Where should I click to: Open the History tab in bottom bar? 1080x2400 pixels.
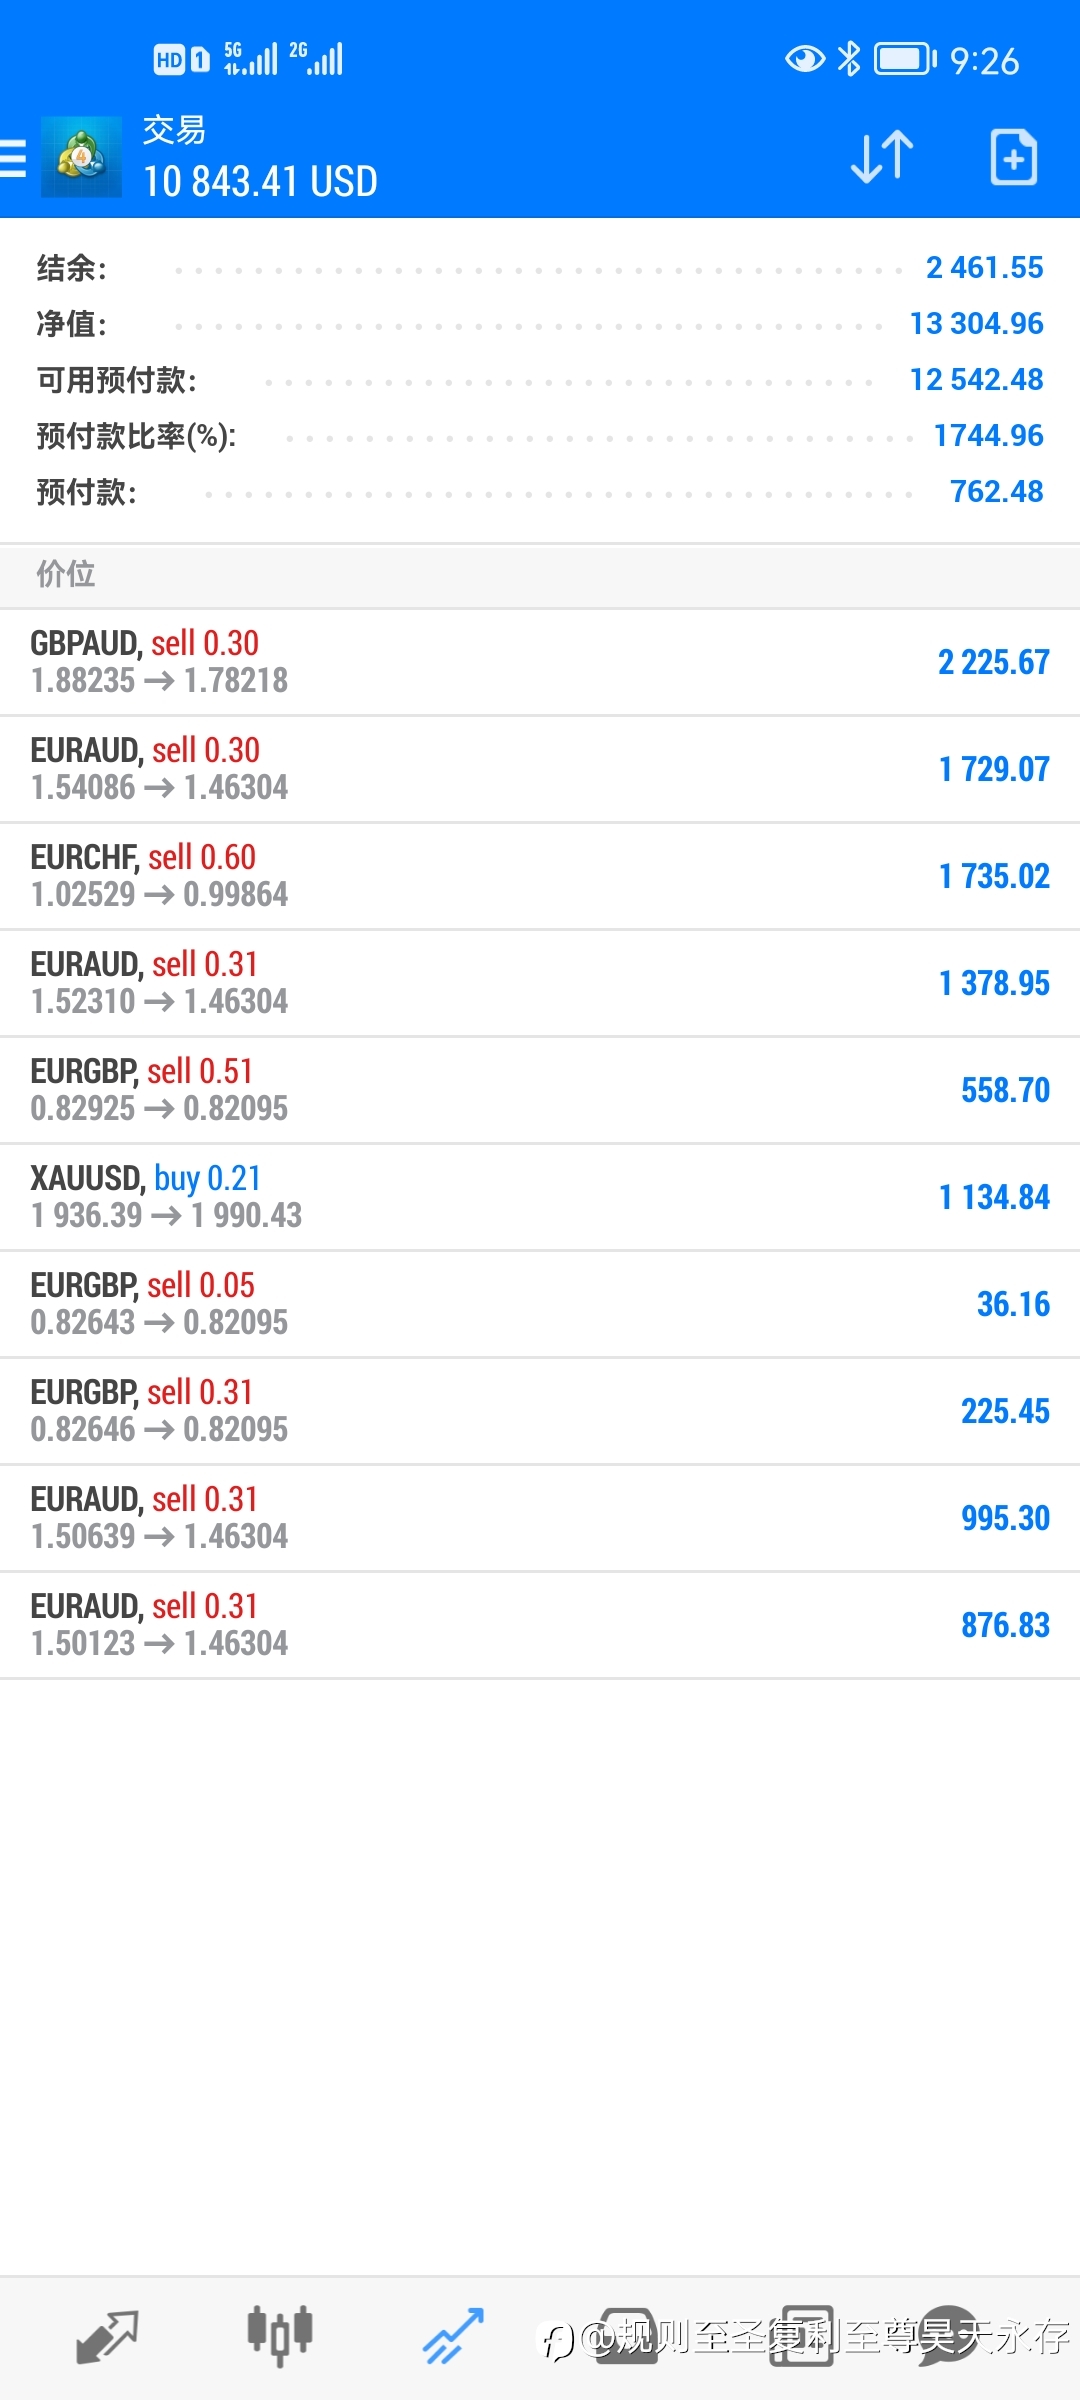pyautogui.click(x=626, y=2337)
